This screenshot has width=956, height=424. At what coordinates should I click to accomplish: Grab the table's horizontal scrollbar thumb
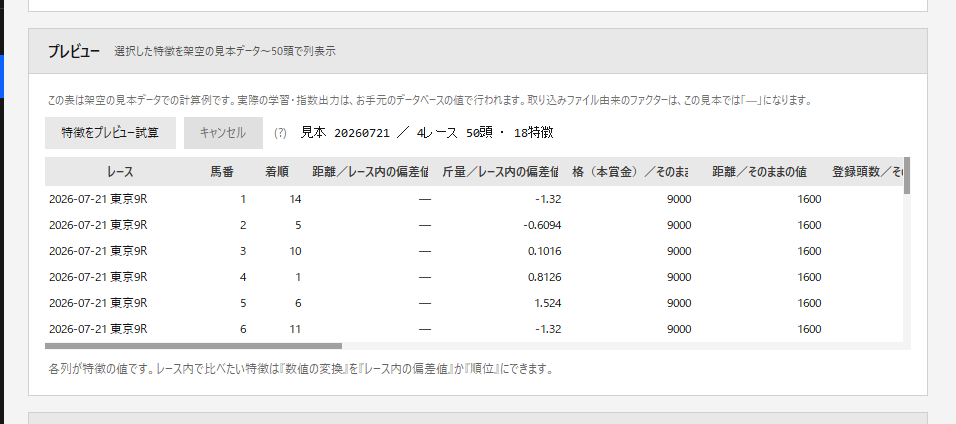coord(193,346)
